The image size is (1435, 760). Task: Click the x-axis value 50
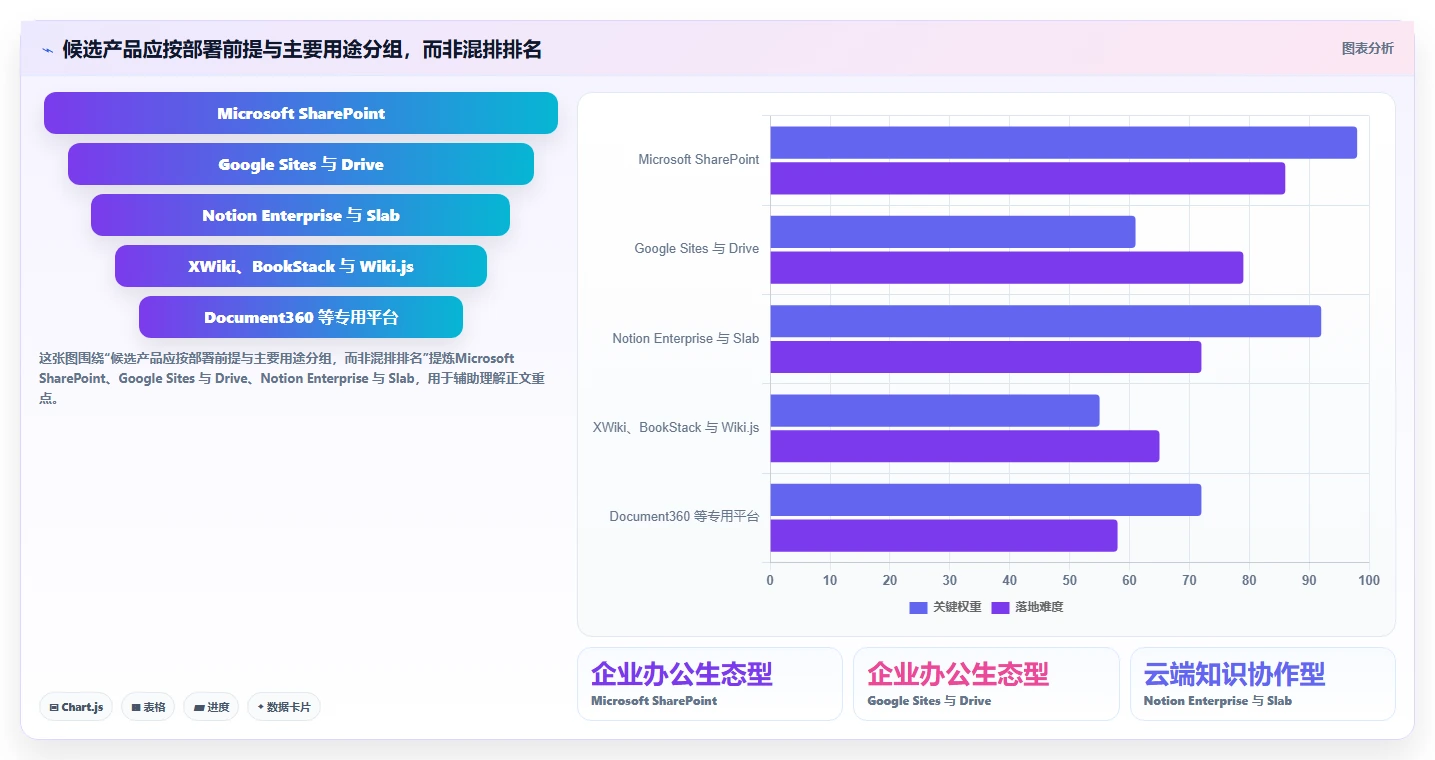(x=1069, y=580)
